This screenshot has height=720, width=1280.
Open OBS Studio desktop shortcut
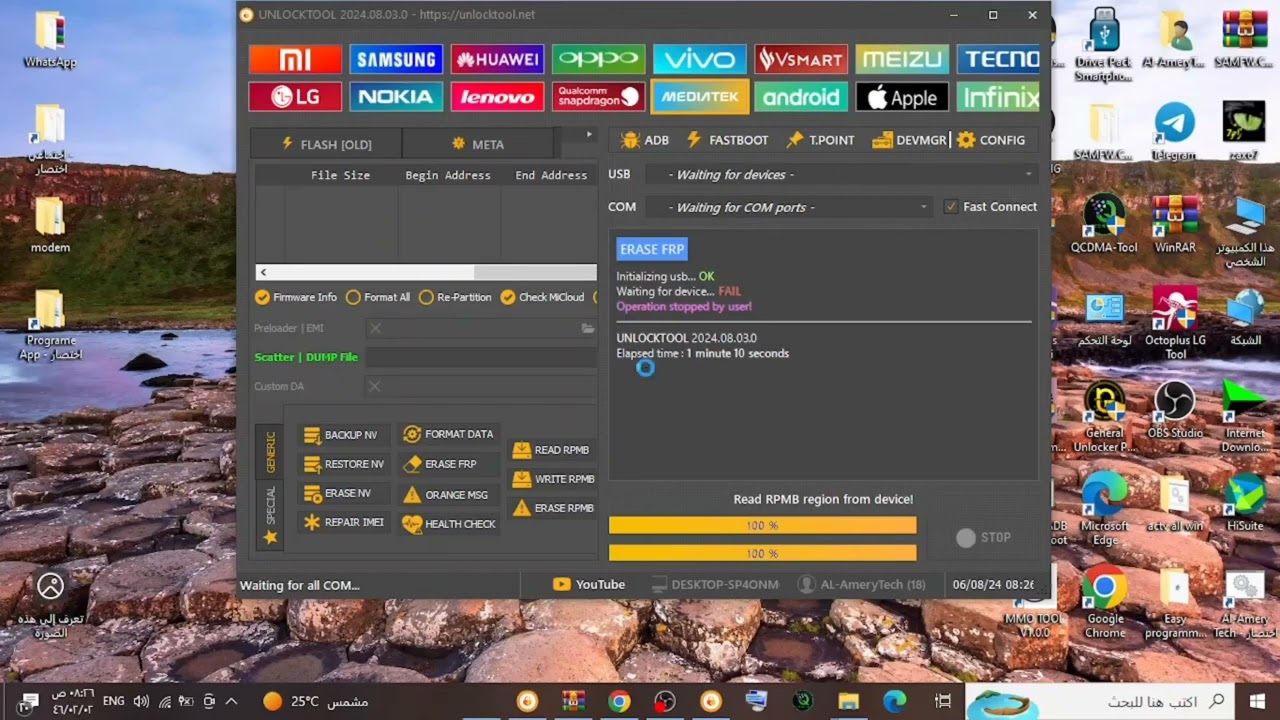[1175, 410]
